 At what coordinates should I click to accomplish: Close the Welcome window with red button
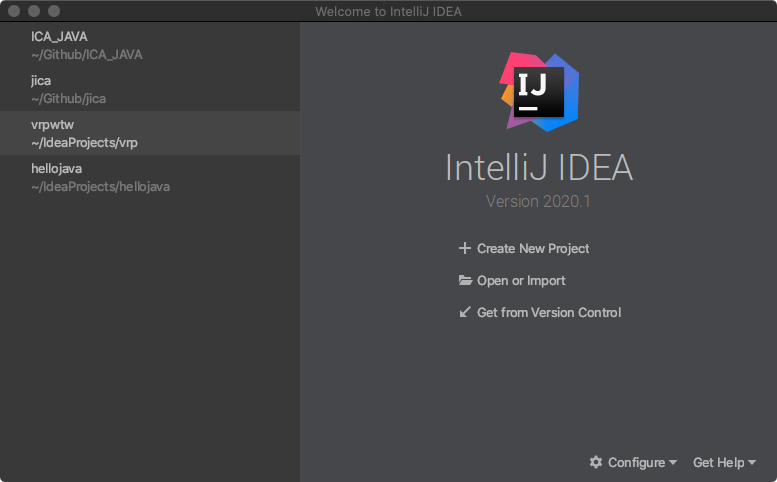pyautogui.click(x=15, y=11)
